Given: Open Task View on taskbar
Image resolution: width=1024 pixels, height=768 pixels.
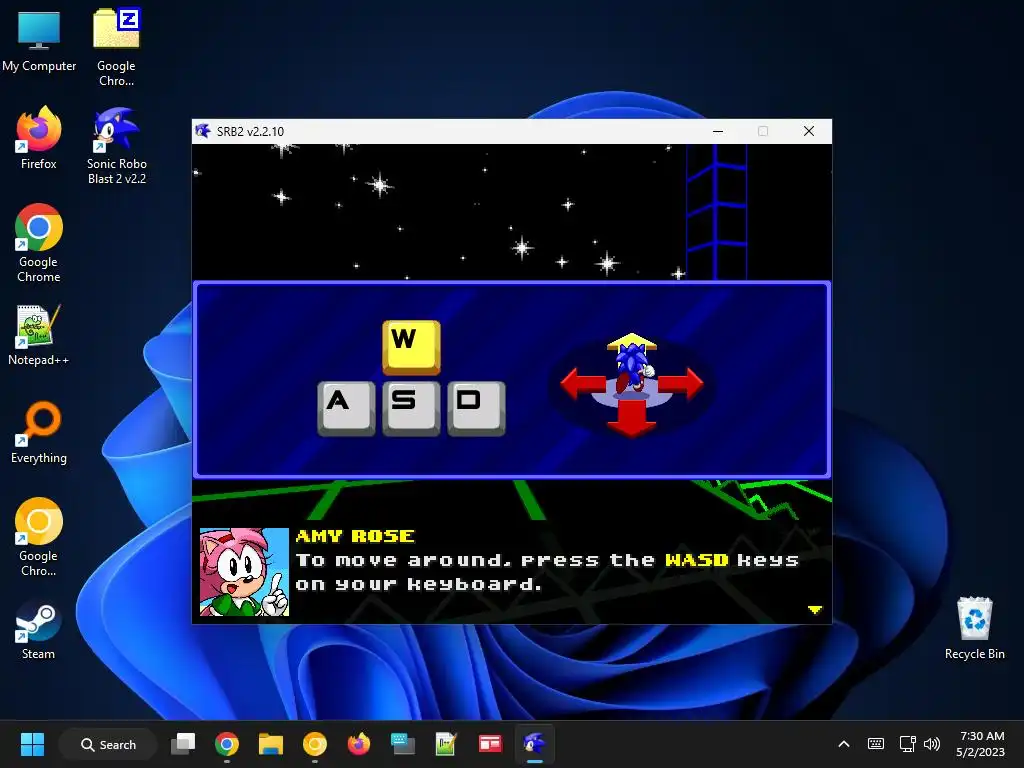Looking at the screenshot, I should (x=183, y=744).
